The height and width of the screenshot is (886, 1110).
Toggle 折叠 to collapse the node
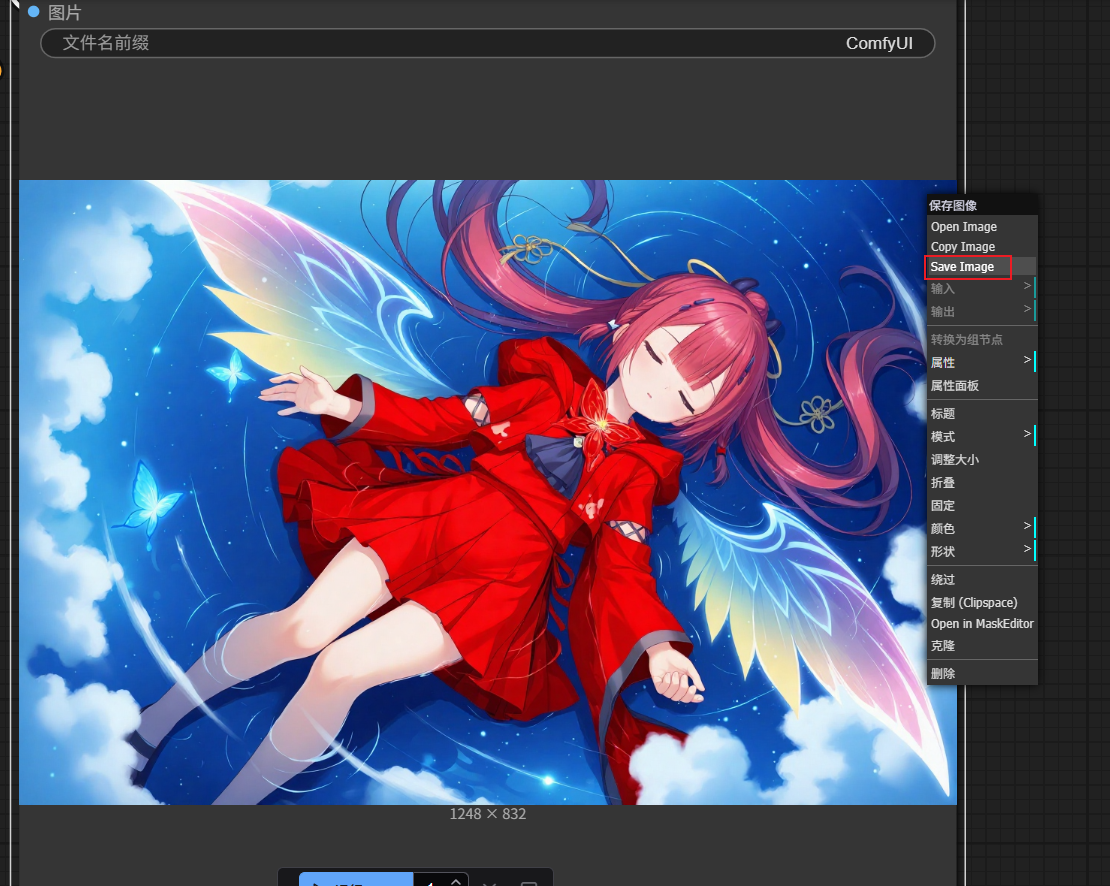943,483
